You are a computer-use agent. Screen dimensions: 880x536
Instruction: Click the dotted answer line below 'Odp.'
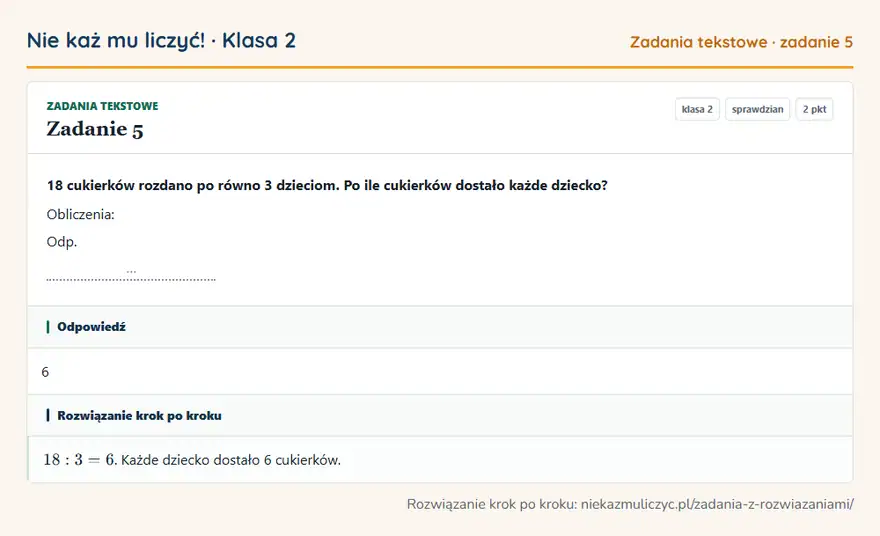131,276
